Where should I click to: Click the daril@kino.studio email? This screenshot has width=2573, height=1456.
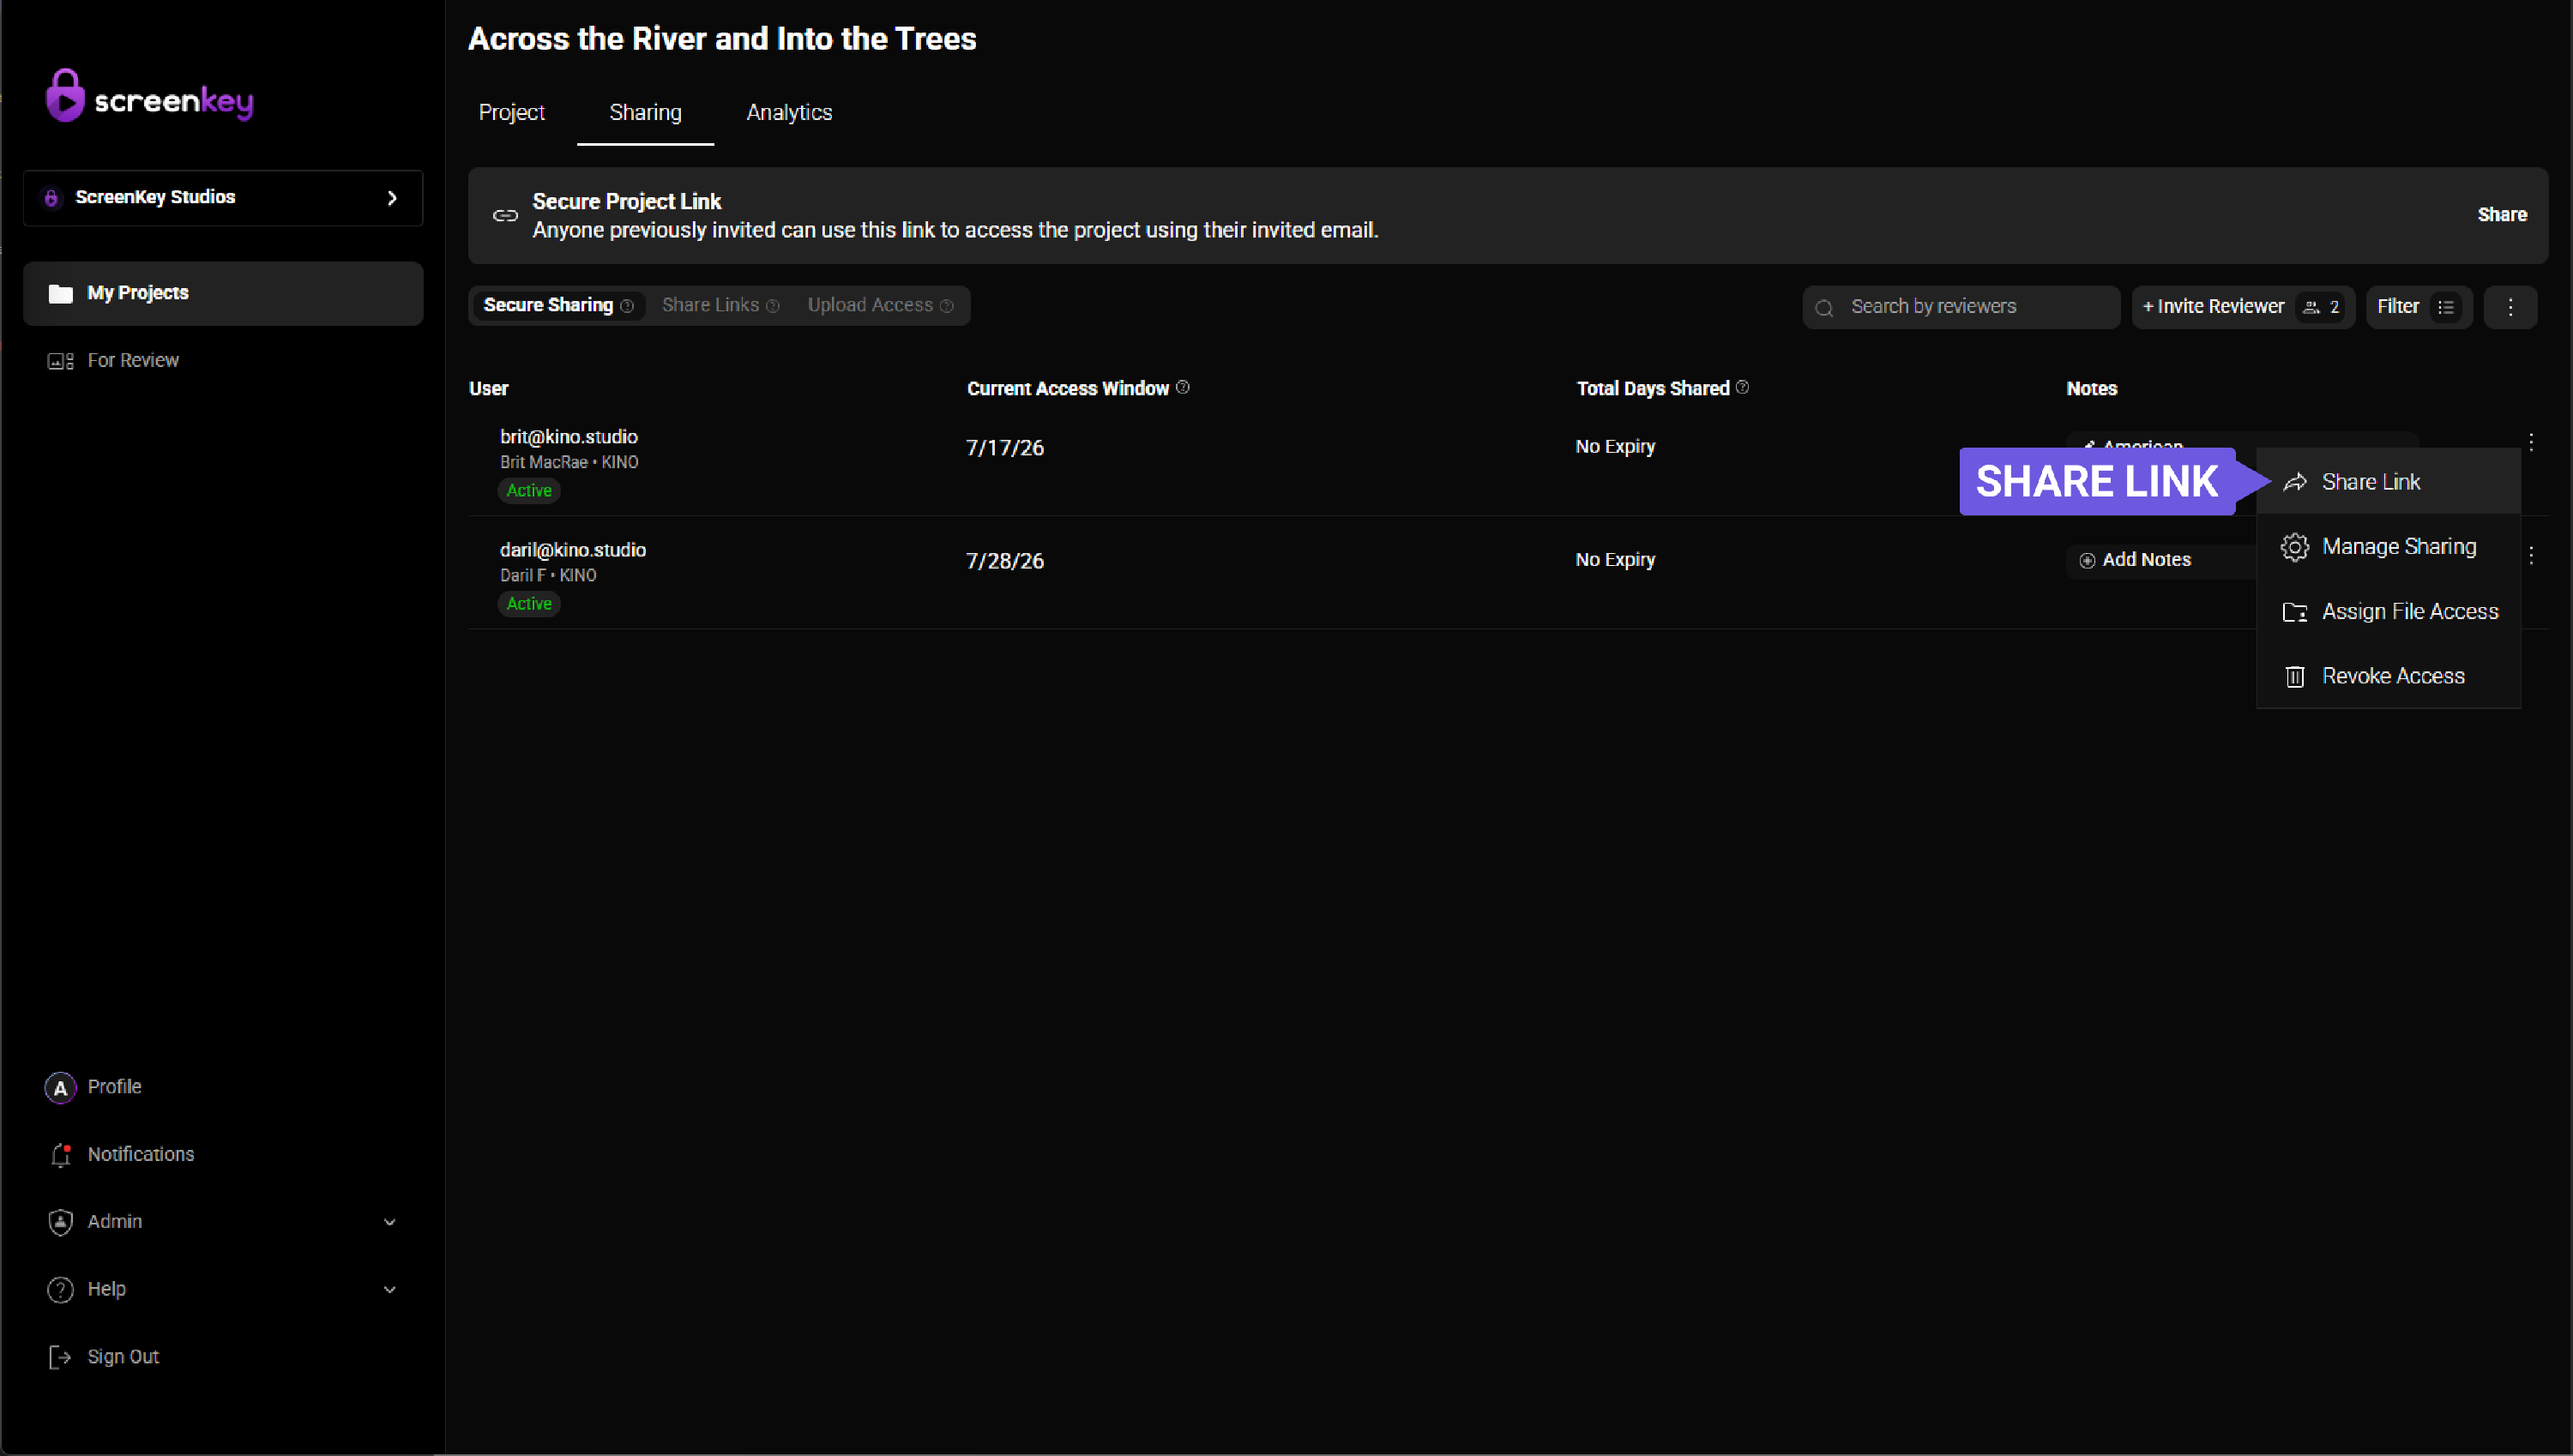pyautogui.click(x=573, y=550)
